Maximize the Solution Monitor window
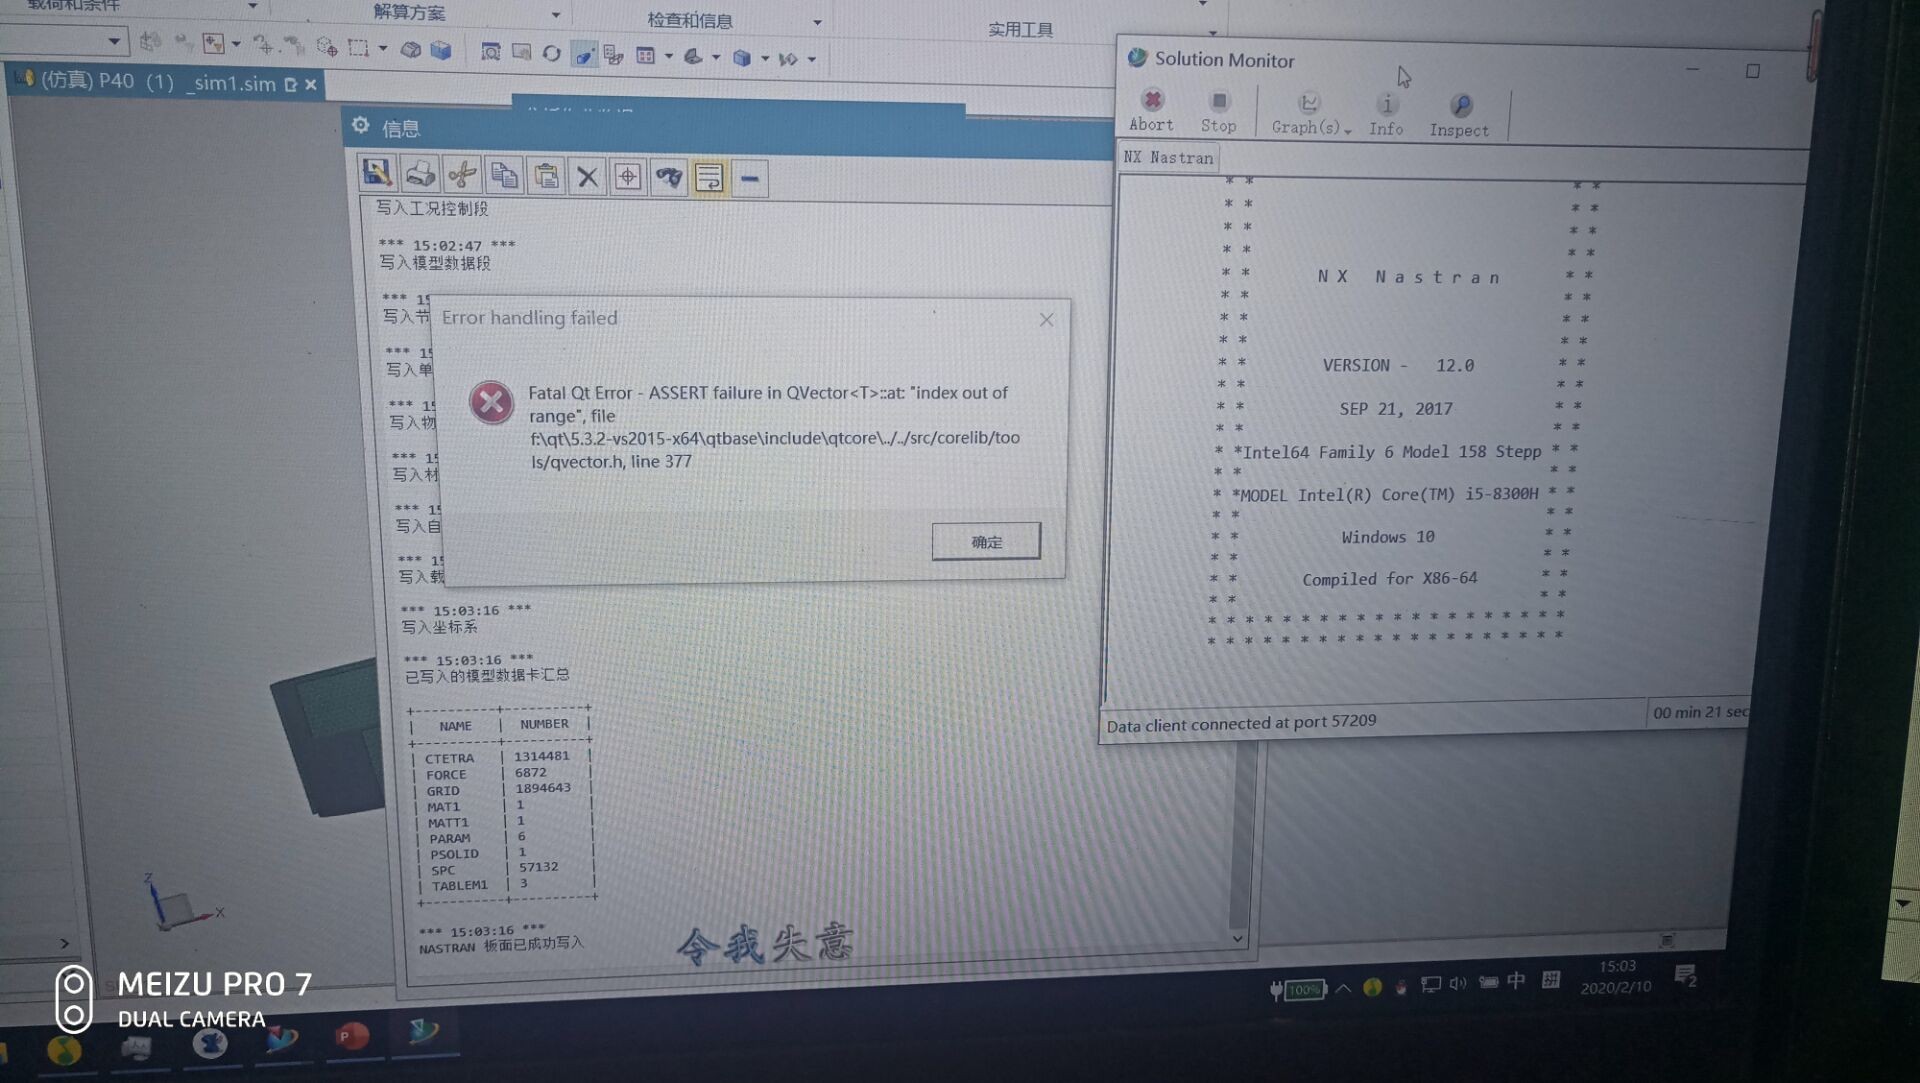1920x1083 pixels. coord(1752,71)
